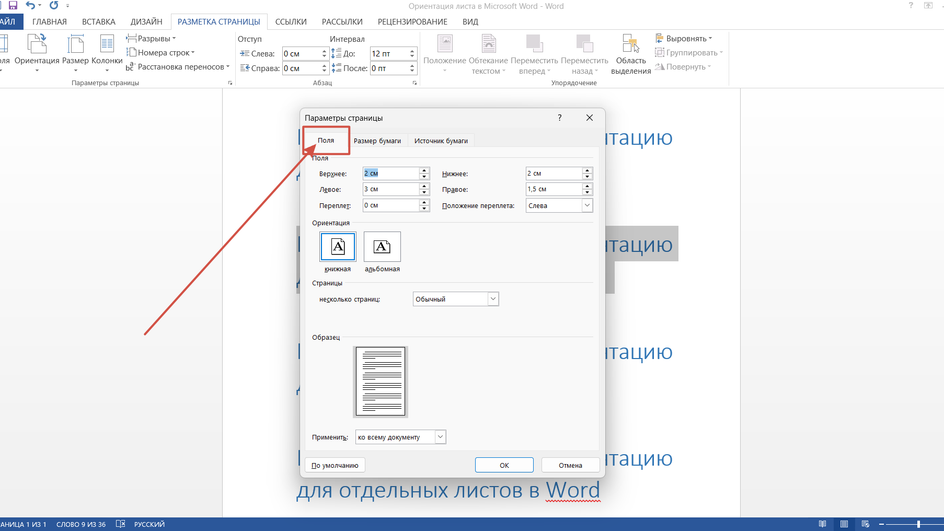Open the Orientation (Ориентация) ribbon button
Image resolution: width=944 pixels, height=531 pixels.
click(37, 52)
